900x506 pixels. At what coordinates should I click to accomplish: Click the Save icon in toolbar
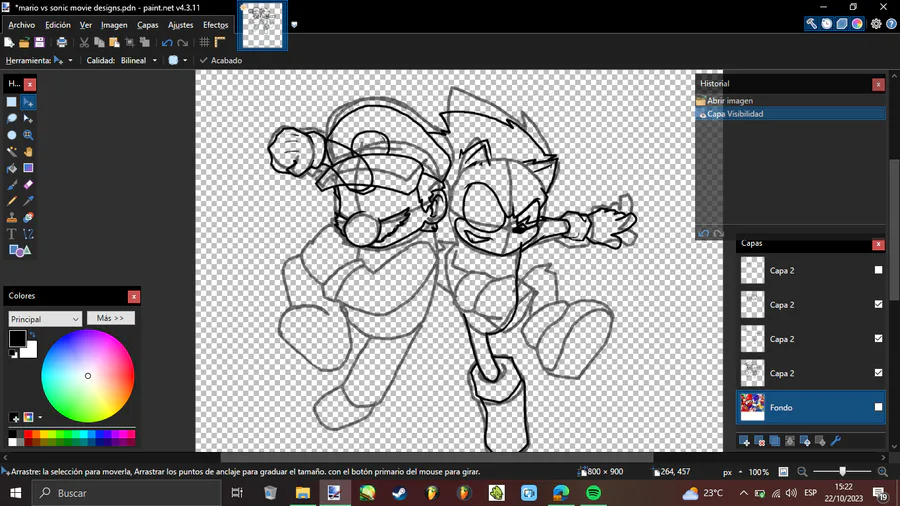pyautogui.click(x=39, y=42)
